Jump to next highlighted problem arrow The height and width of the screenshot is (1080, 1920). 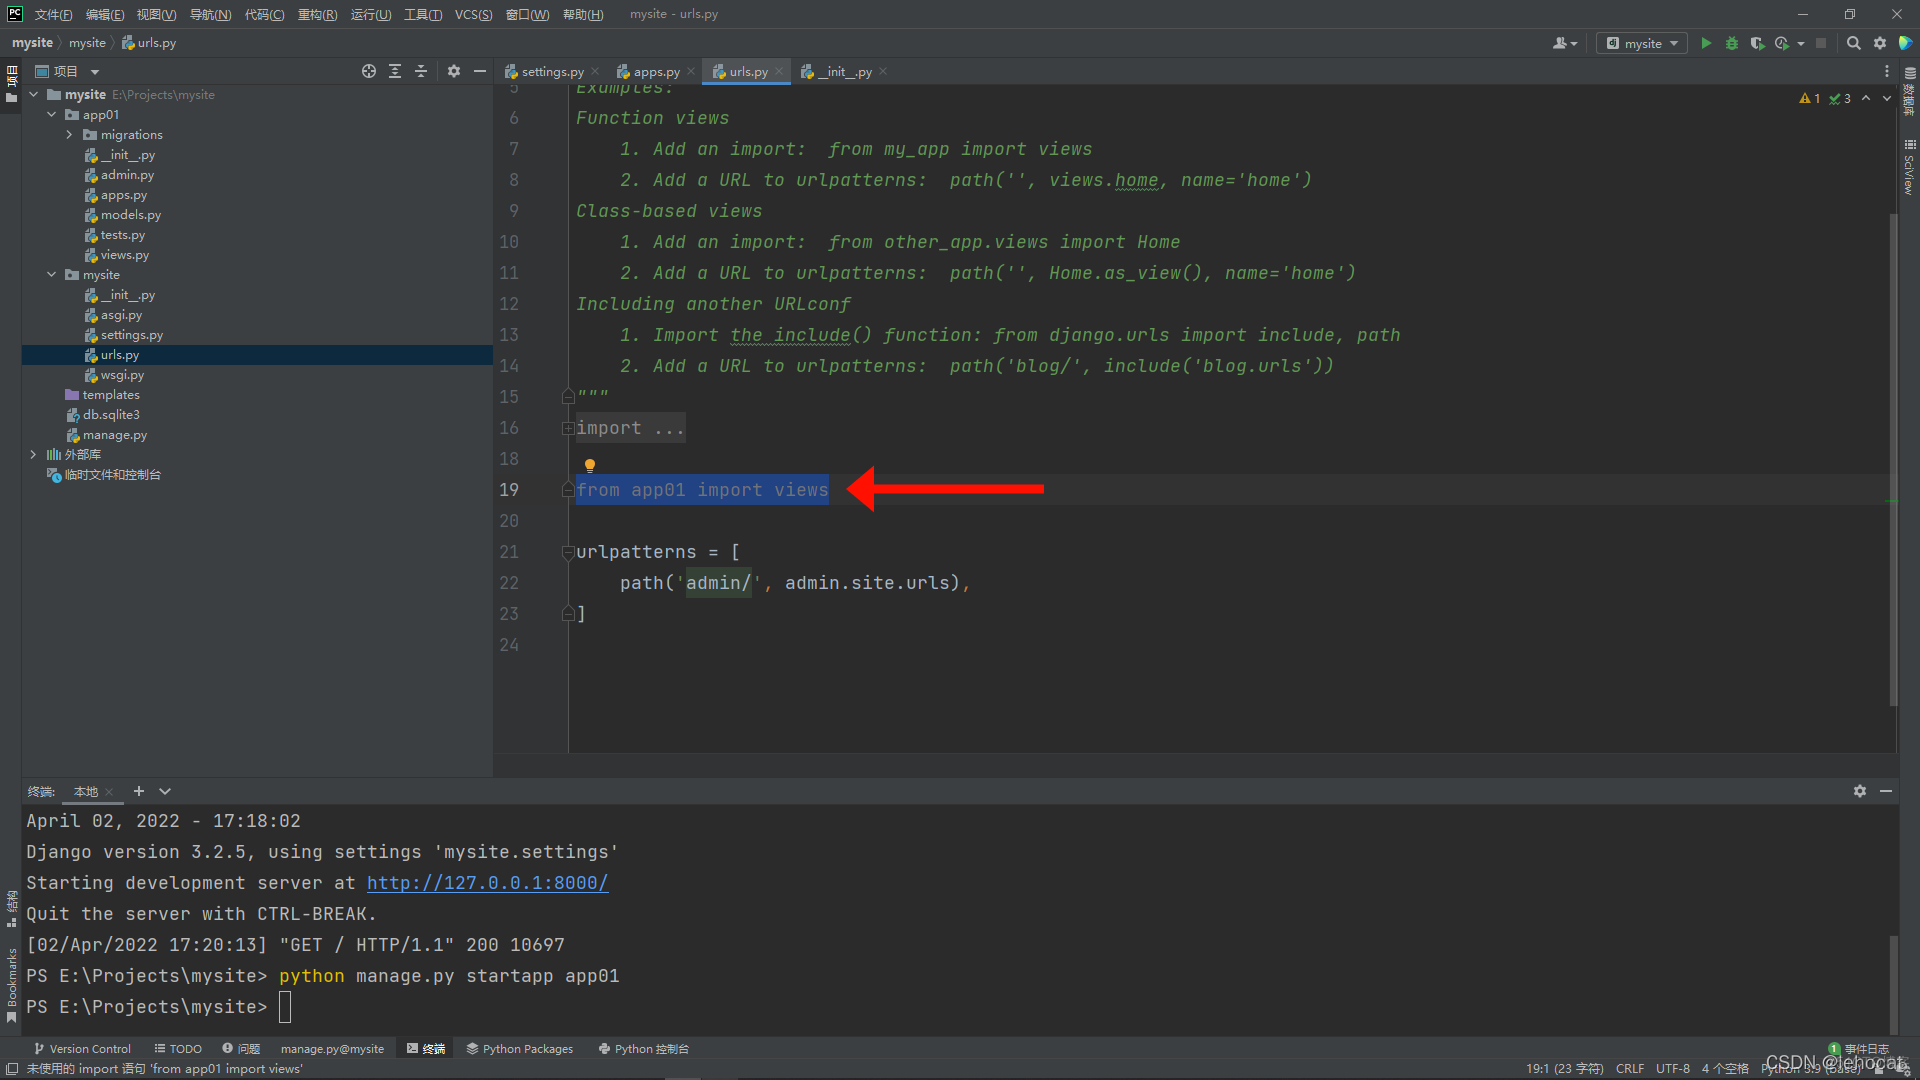click(x=1887, y=98)
